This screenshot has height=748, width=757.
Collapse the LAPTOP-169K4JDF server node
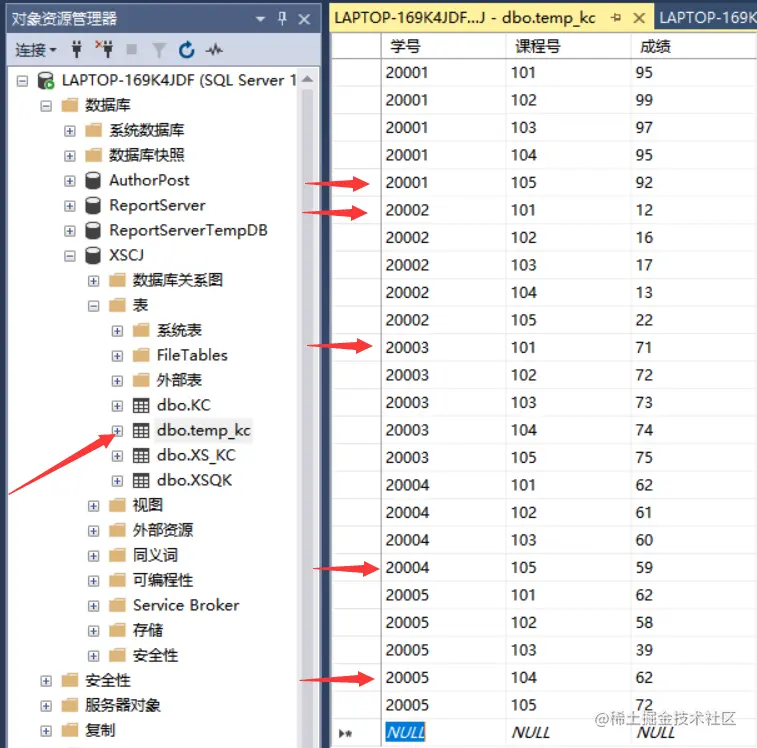point(22,81)
